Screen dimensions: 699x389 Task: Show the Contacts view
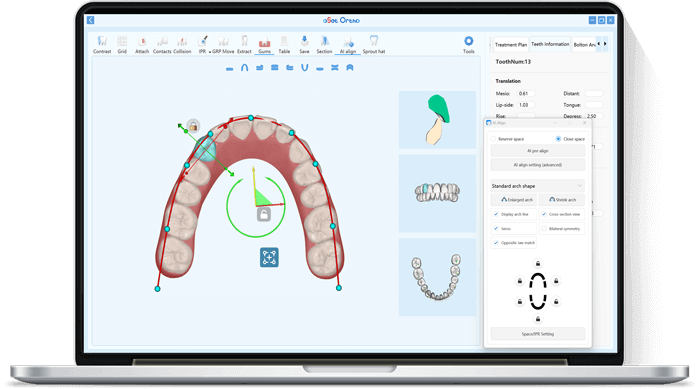(x=162, y=45)
